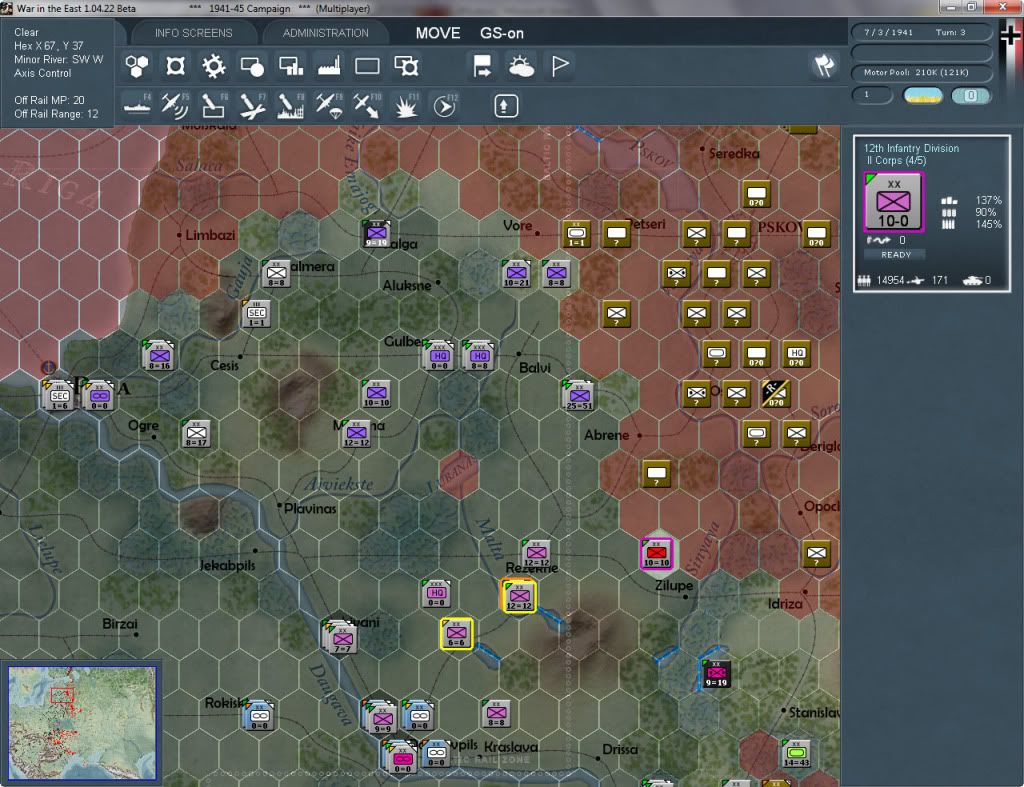This screenshot has width=1024, height=787.
Task: Click the Plavinas town on the map
Action: coord(310,508)
